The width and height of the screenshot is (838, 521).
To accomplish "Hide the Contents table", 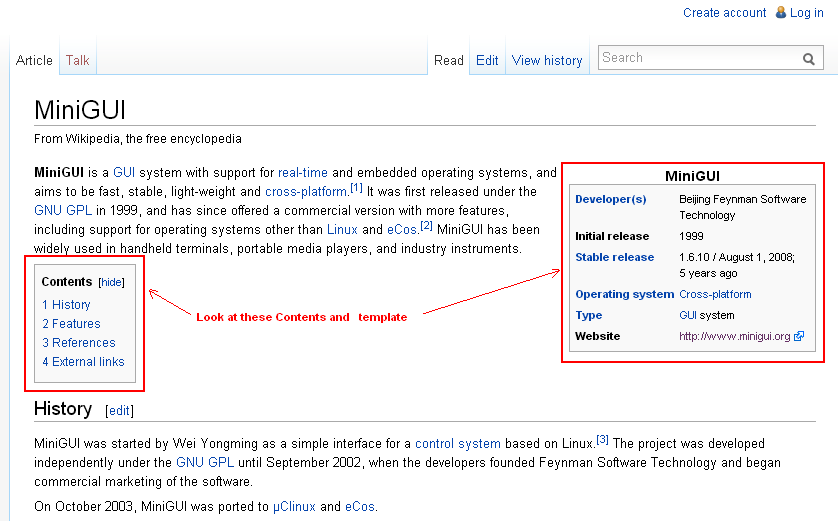I will pyautogui.click(x=111, y=283).
